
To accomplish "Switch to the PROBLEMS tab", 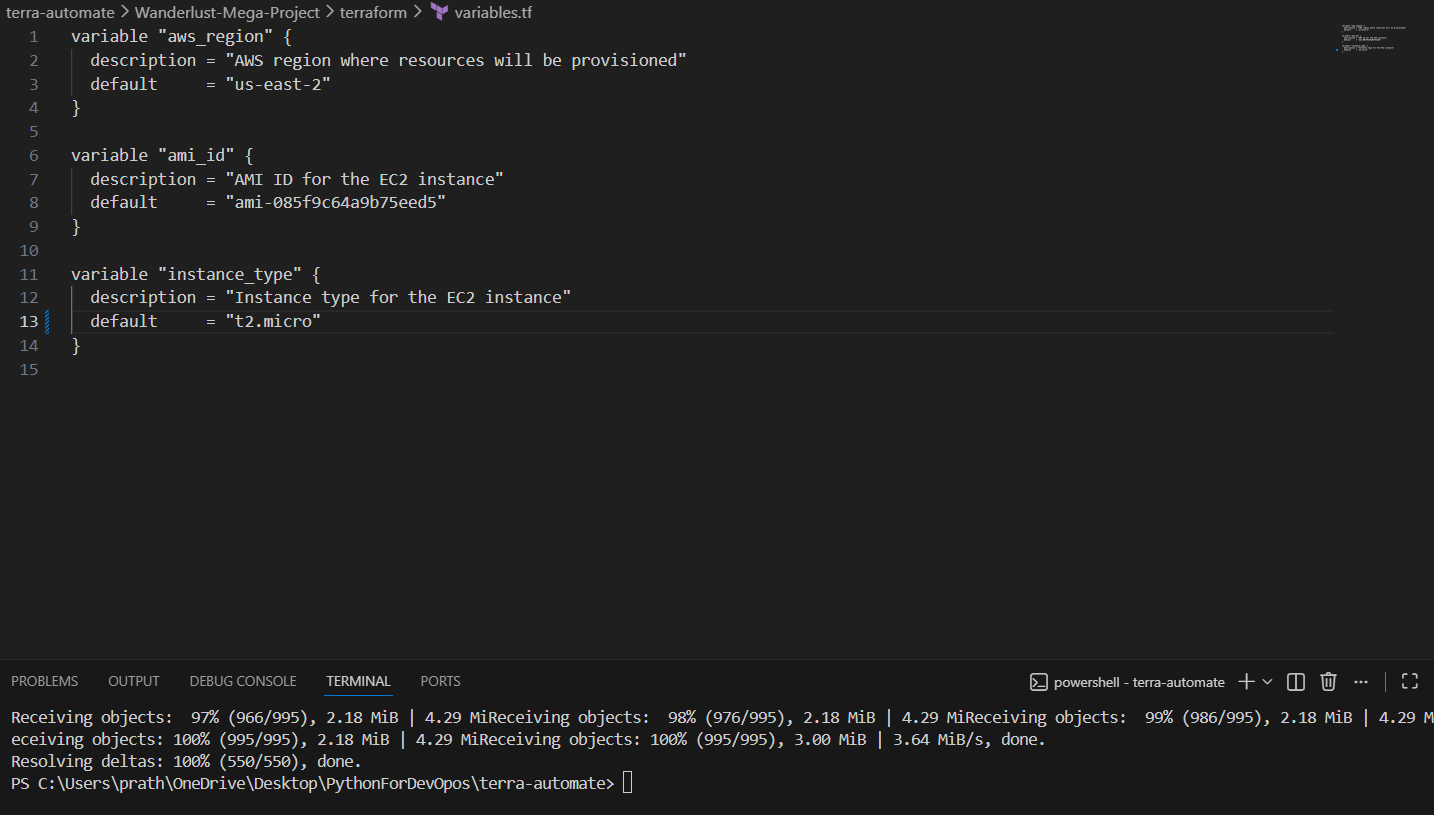I will (x=44, y=681).
